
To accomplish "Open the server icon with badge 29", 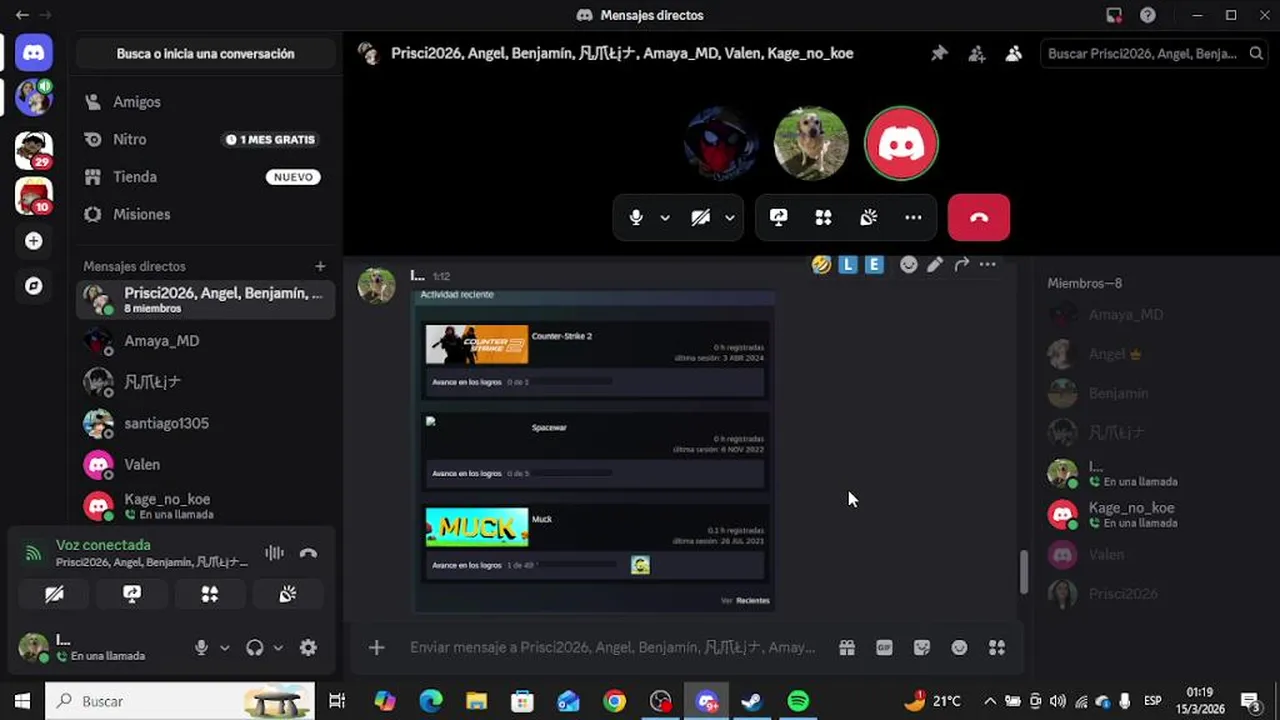I will (33, 150).
